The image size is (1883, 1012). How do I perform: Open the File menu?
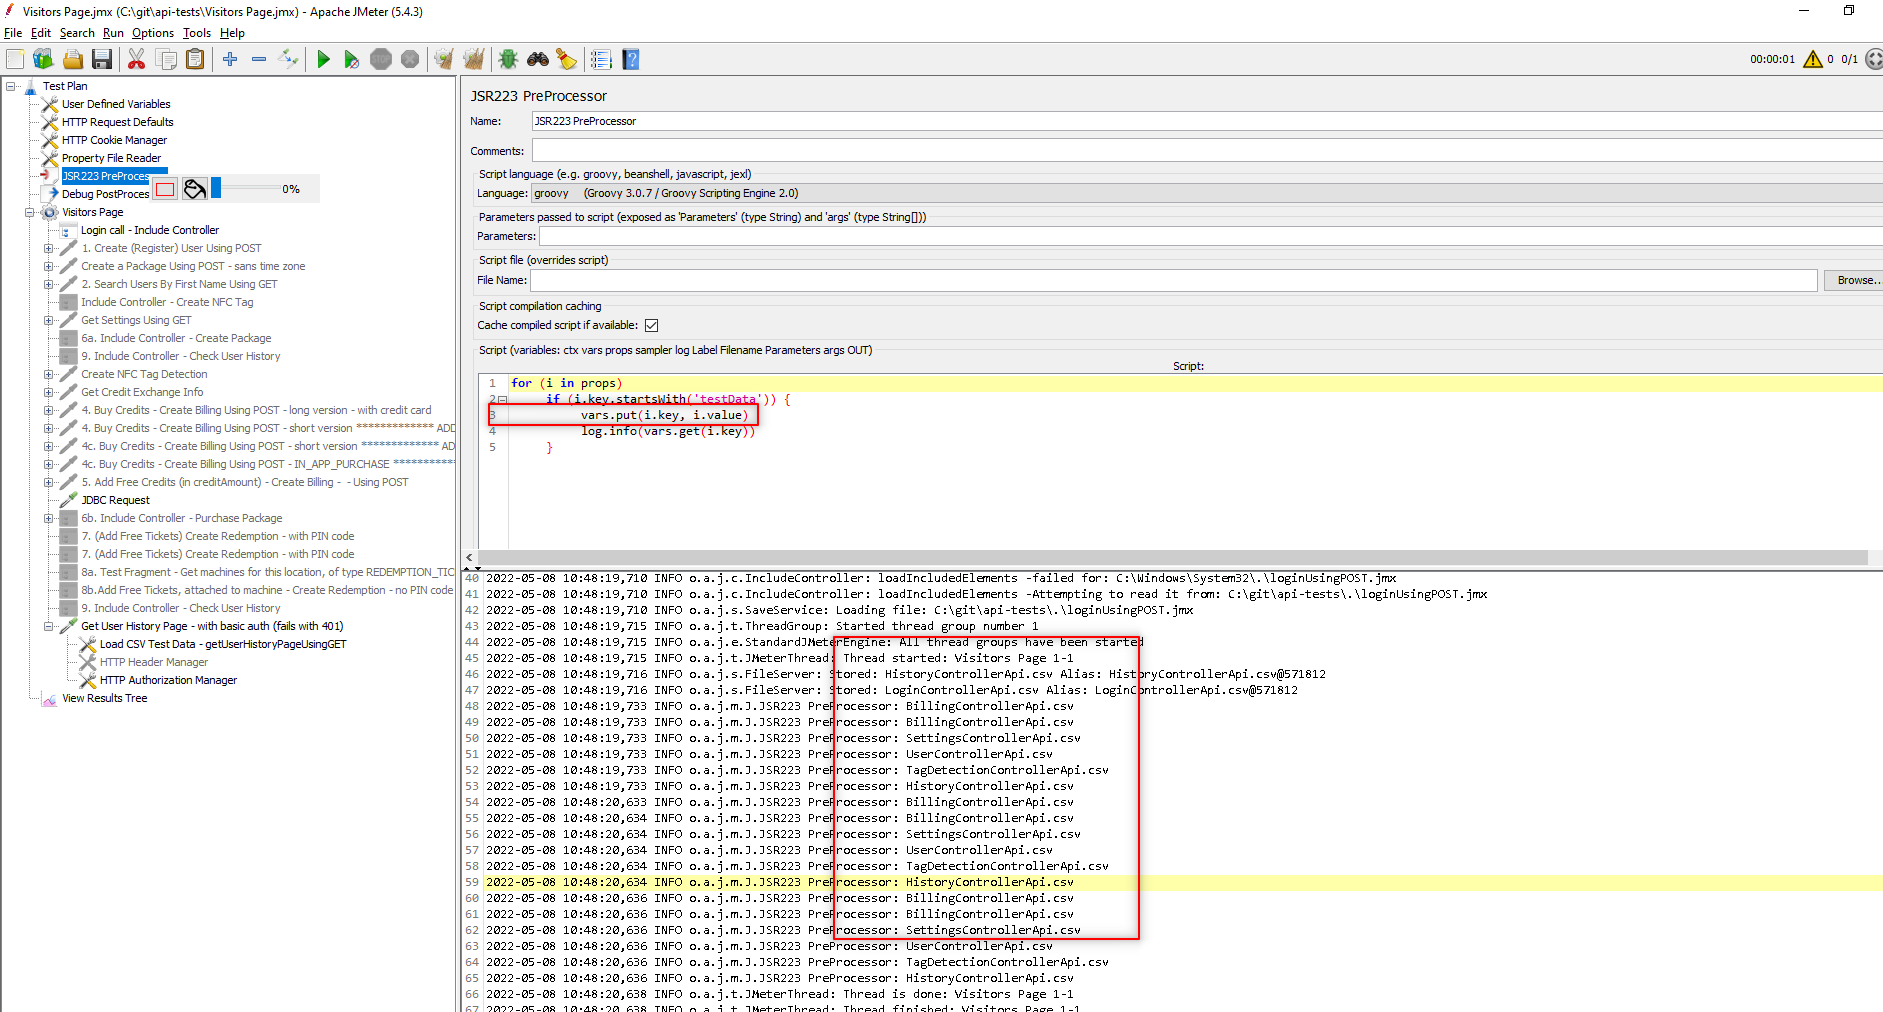click(13, 33)
